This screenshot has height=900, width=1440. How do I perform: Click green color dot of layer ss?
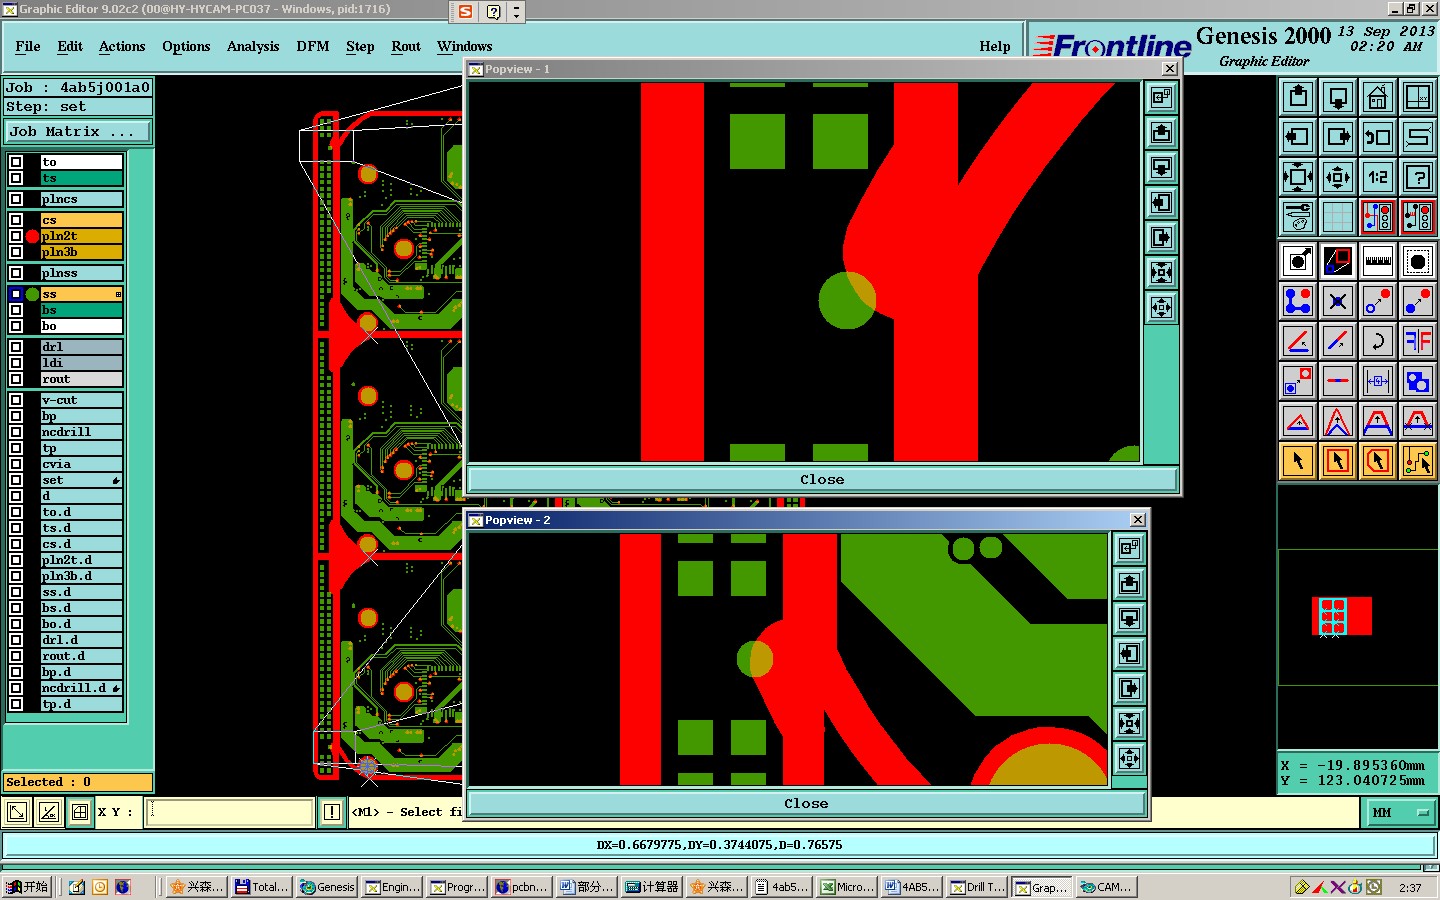pyautogui.click(x=33, y=294)
